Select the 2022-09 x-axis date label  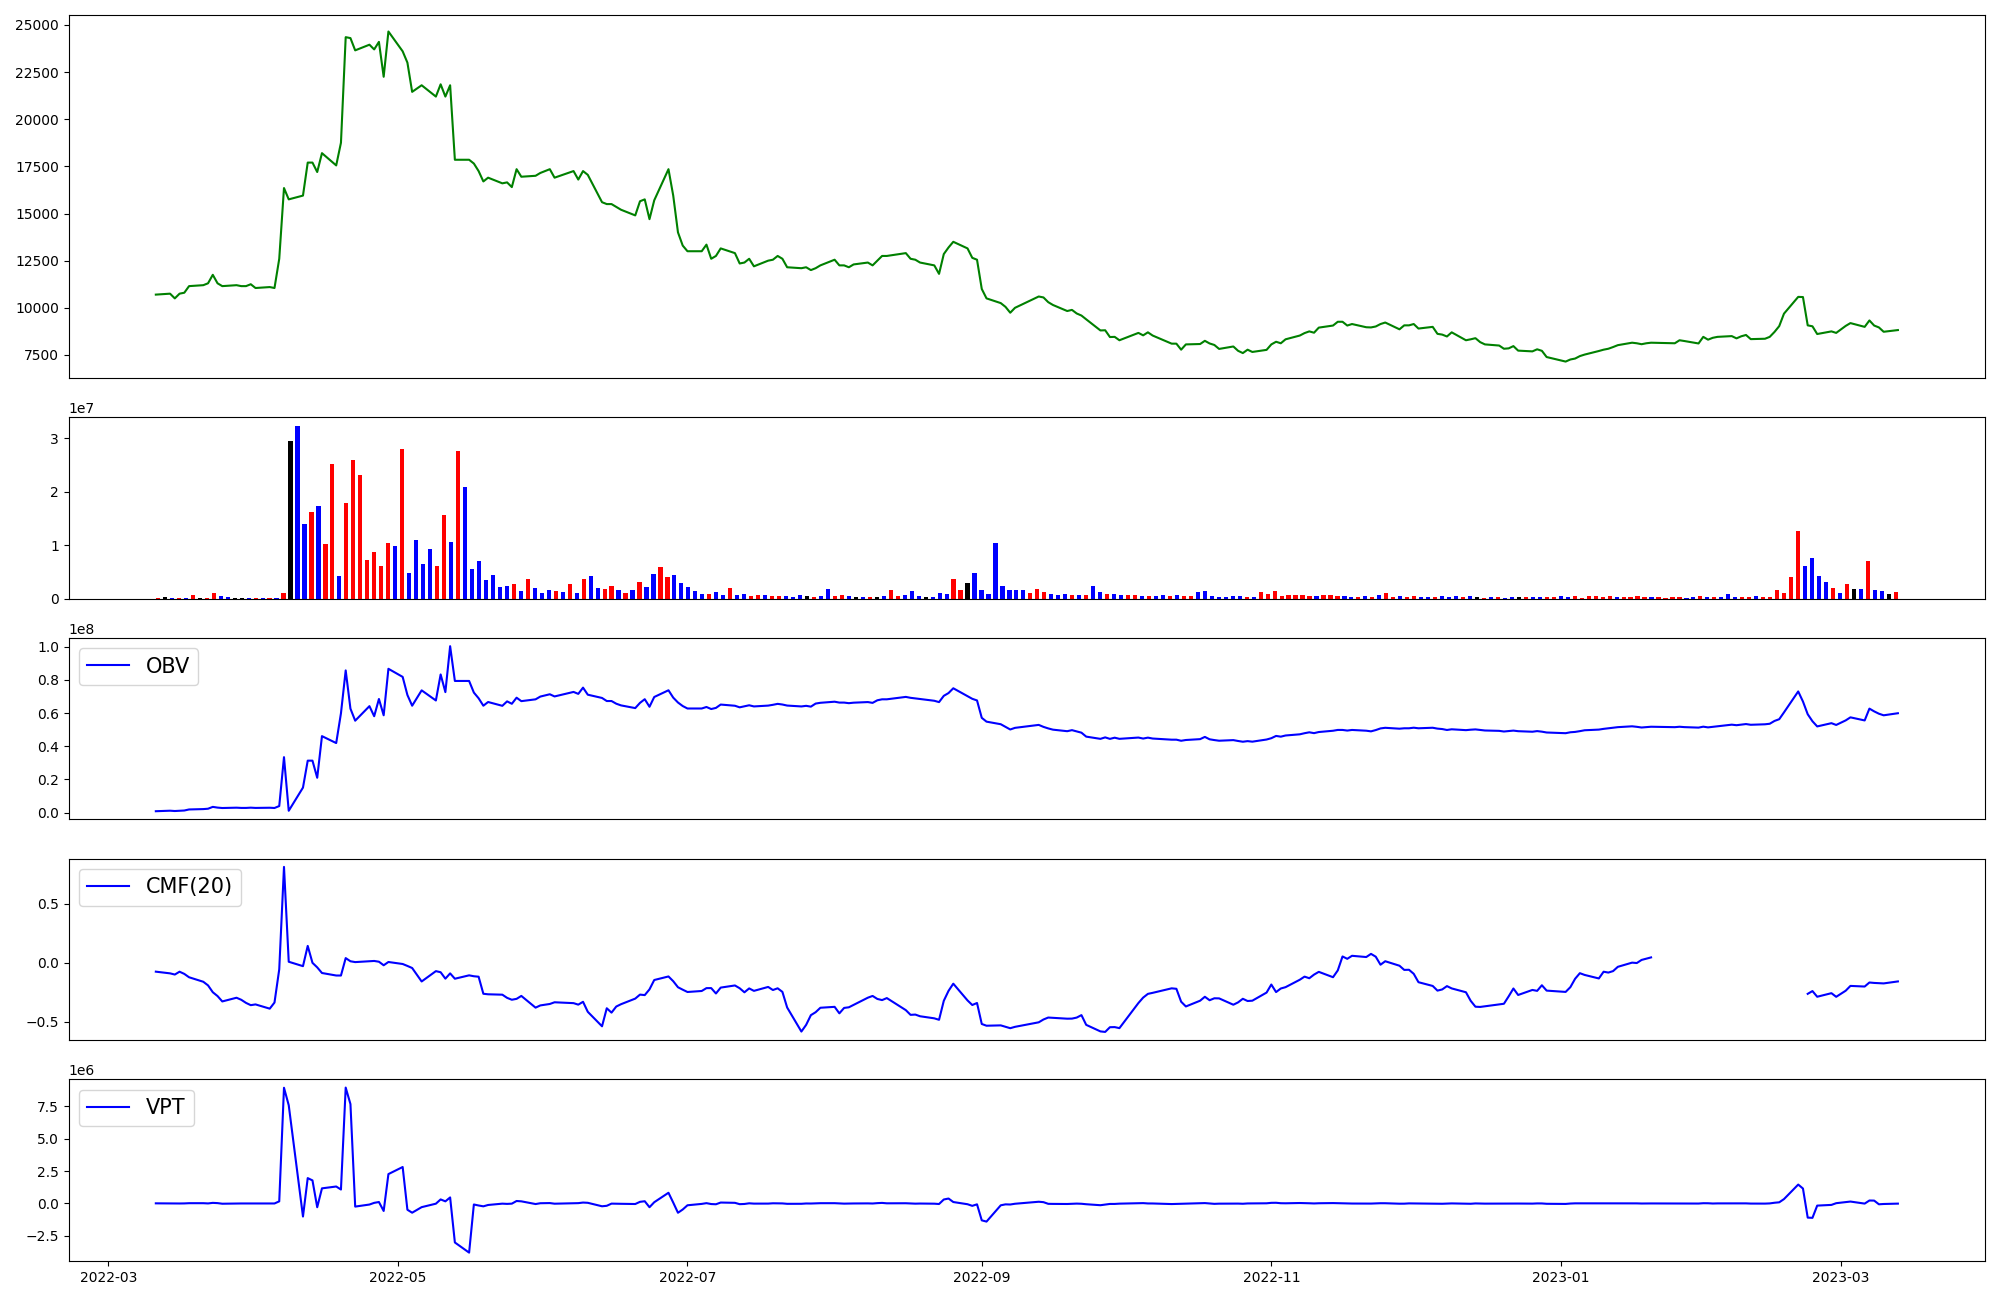[982, 1276]
